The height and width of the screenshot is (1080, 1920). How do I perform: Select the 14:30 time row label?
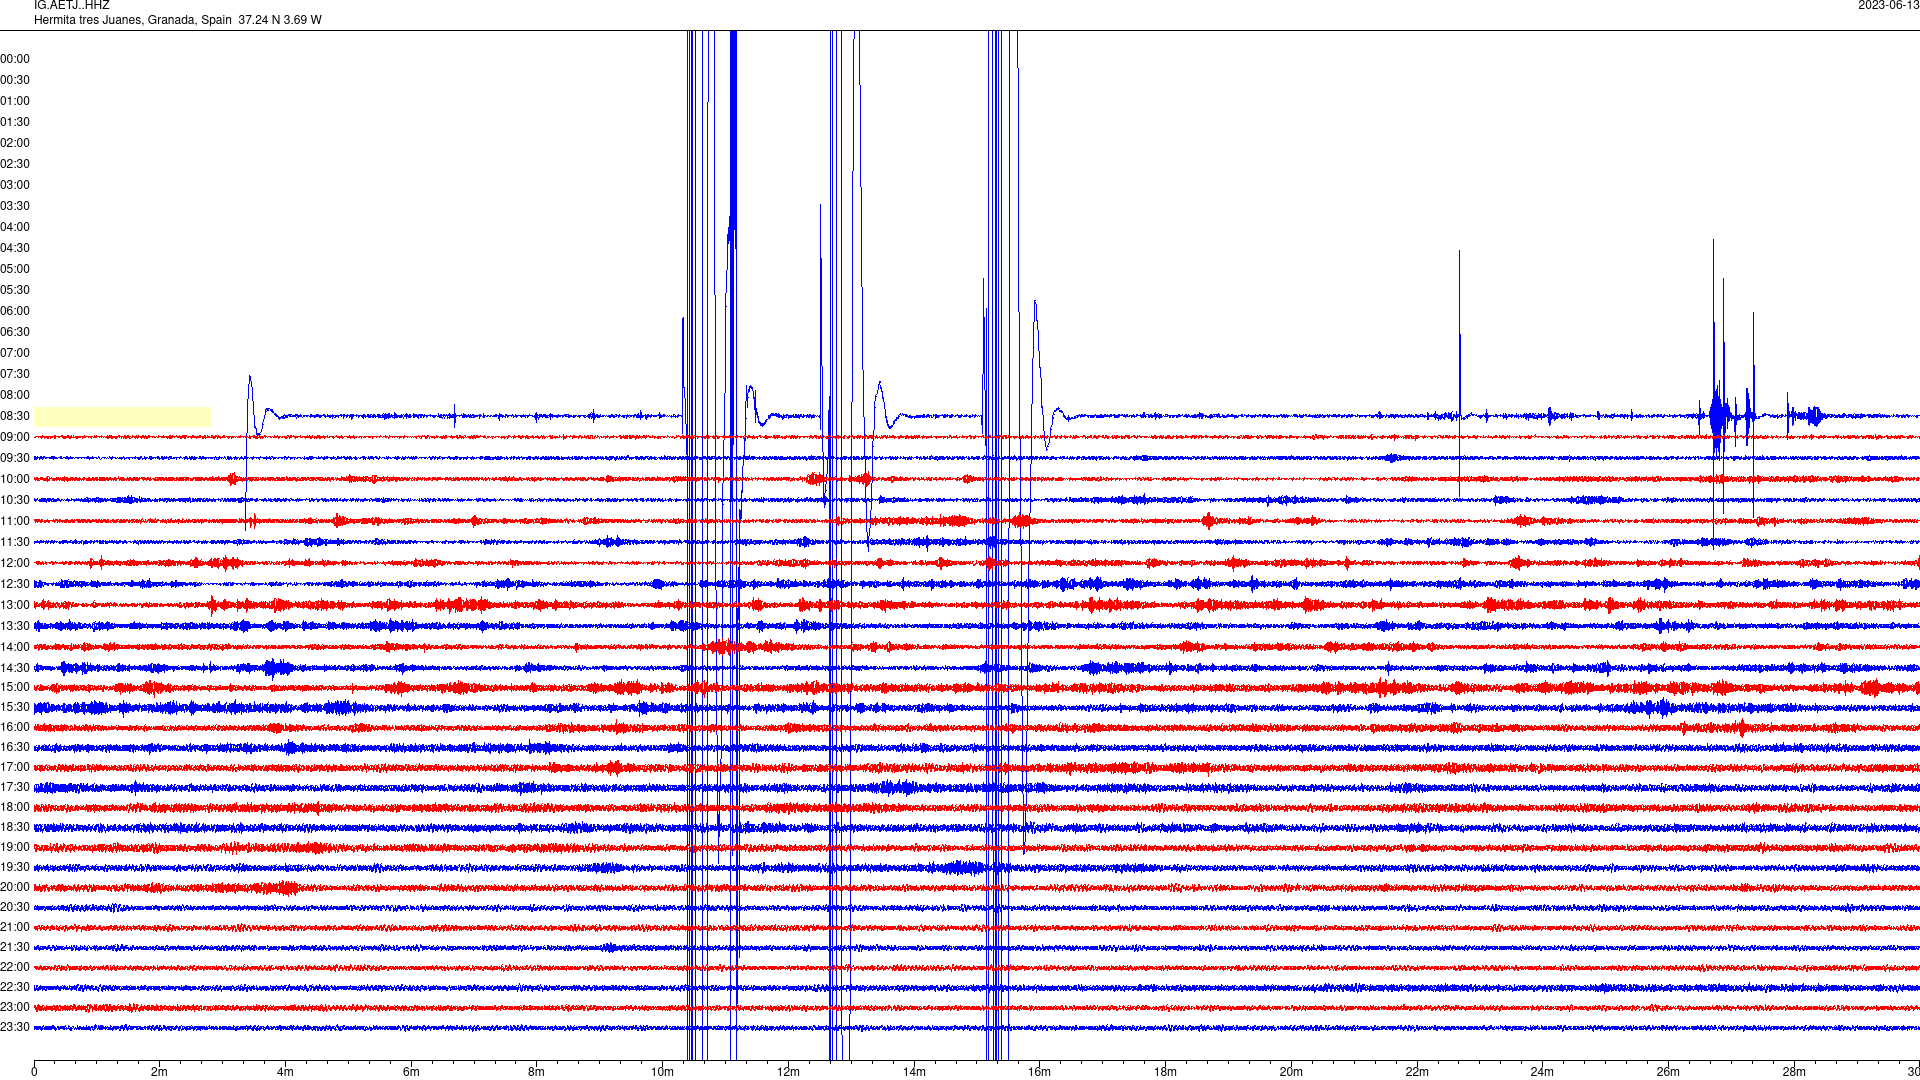tap(15, 668)
